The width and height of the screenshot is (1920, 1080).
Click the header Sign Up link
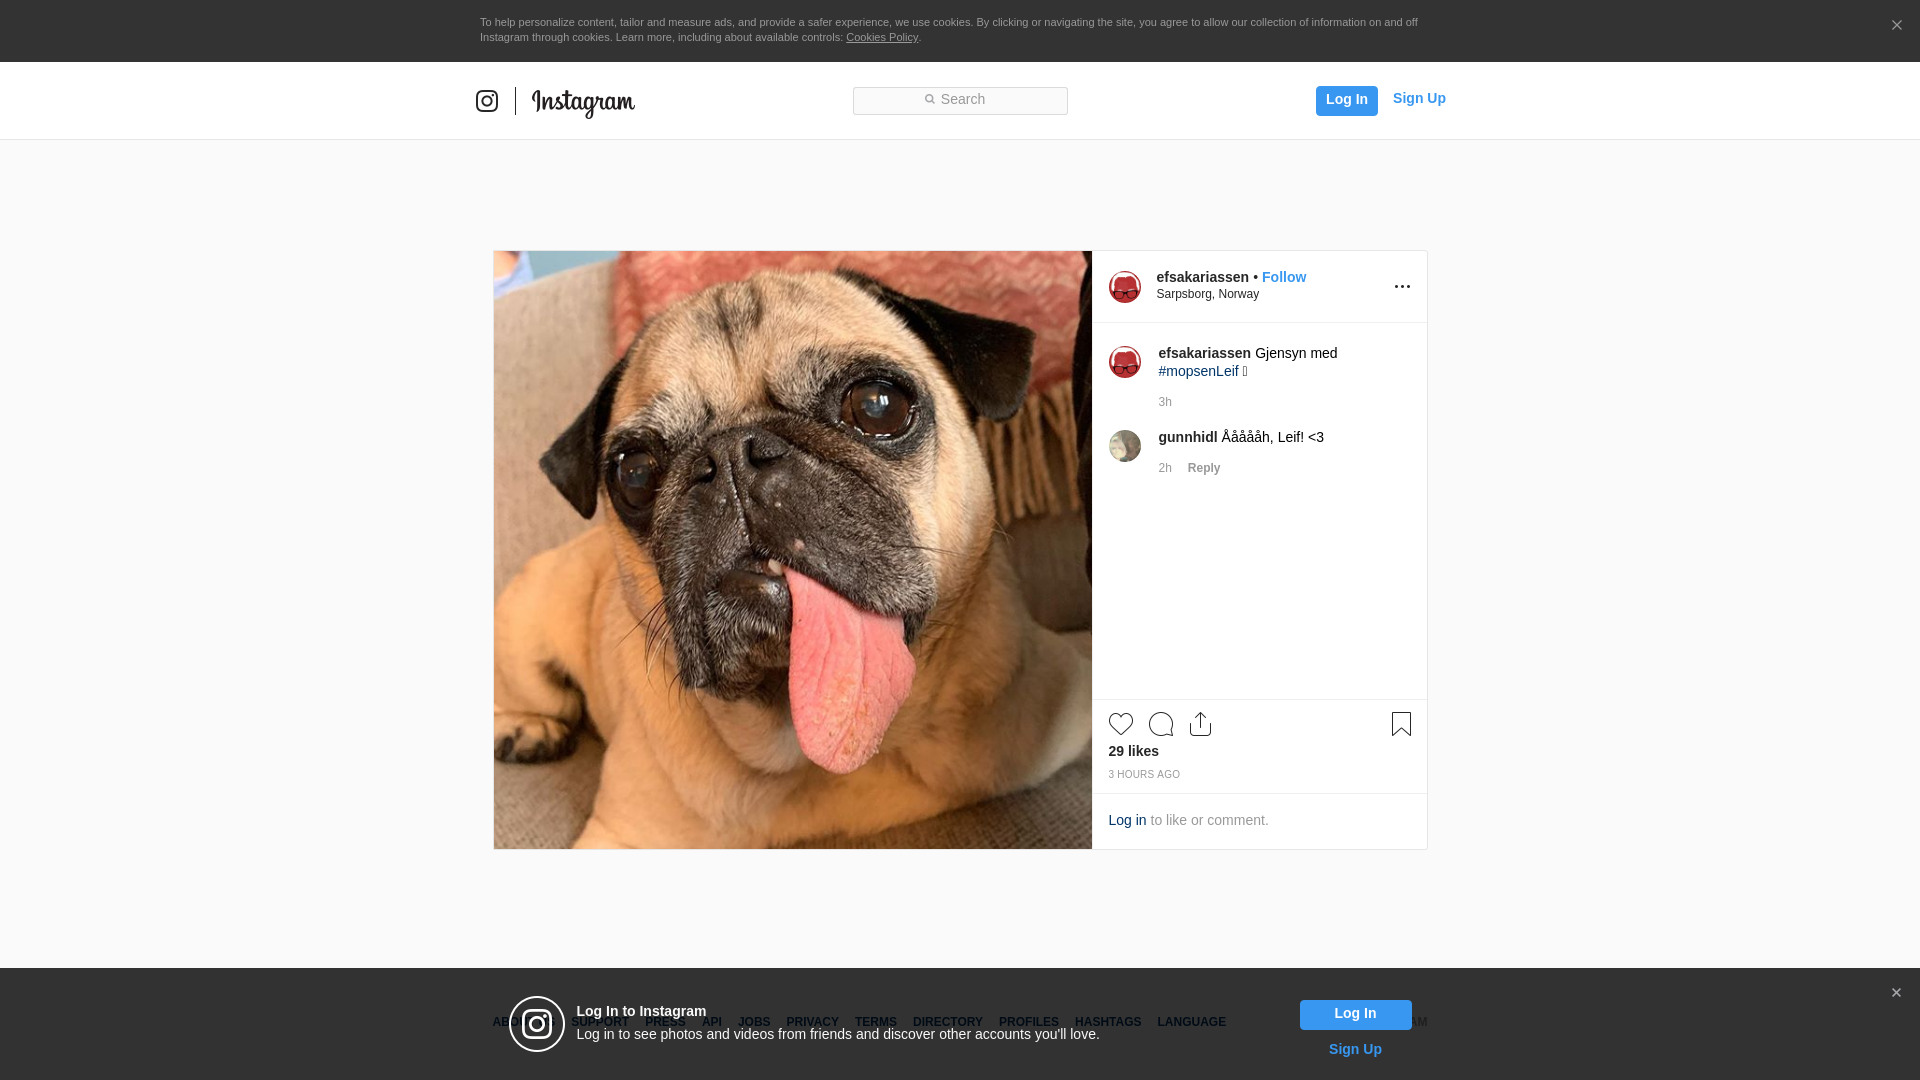[x=1419, y=98]
